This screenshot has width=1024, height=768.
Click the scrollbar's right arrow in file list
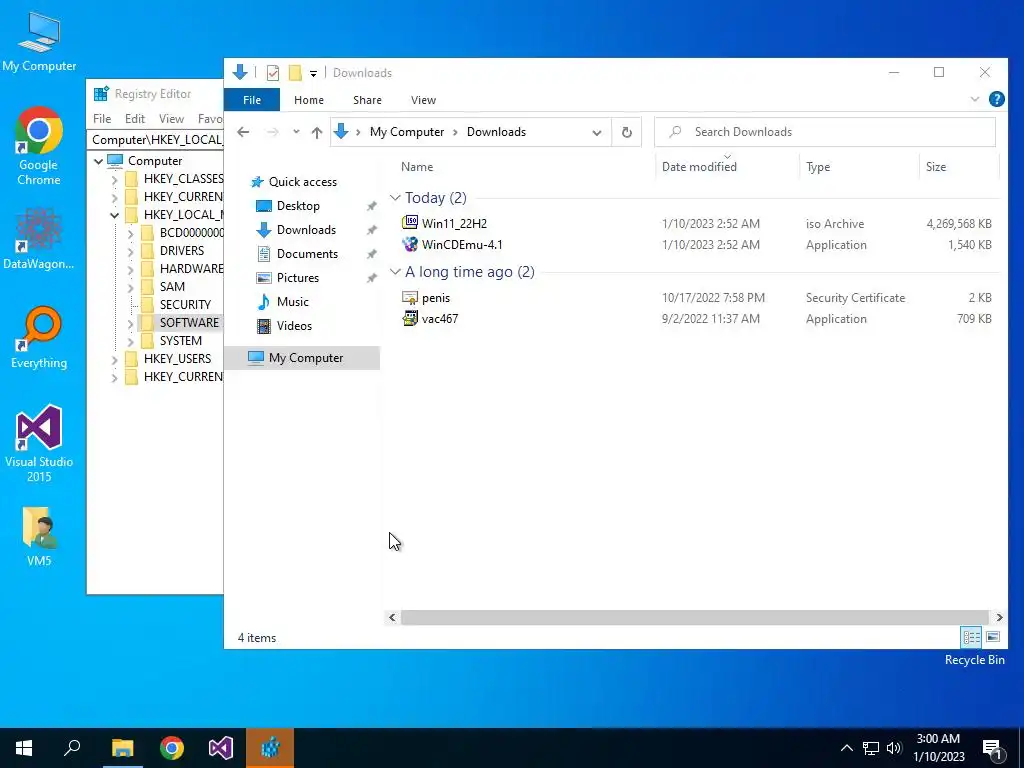pyautogui.click(x=999, y=617)
